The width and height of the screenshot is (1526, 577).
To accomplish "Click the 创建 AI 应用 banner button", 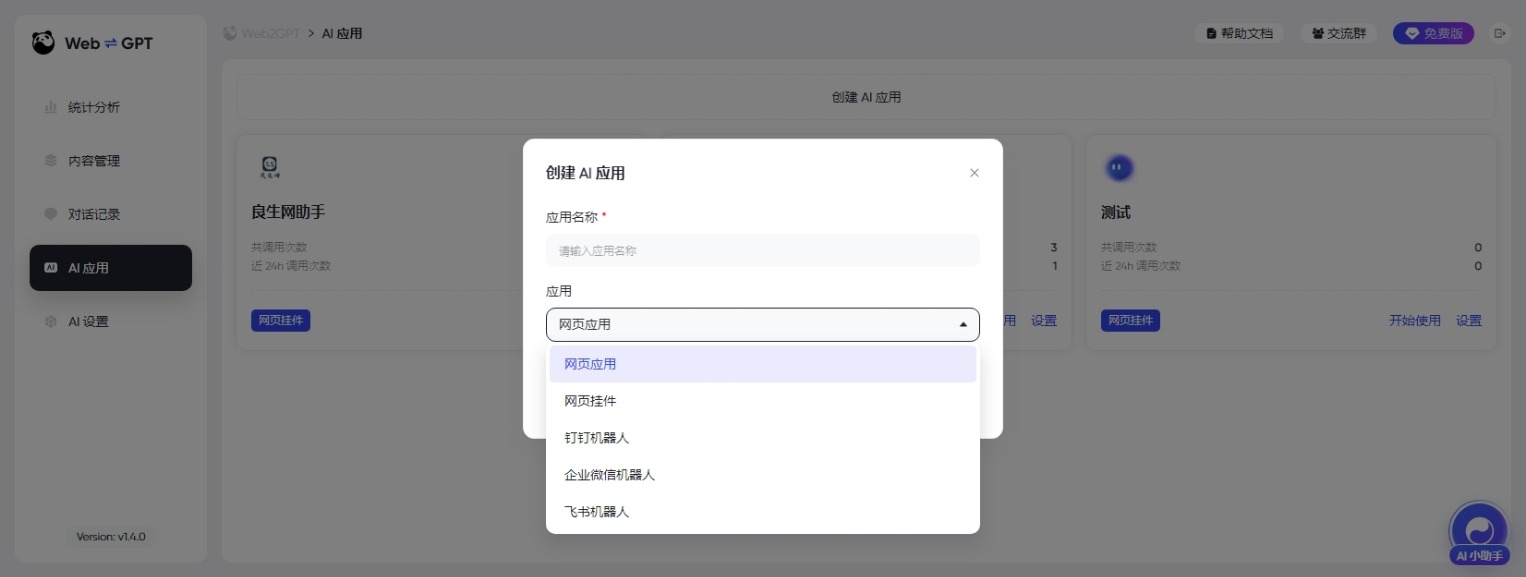I will (866, 97).
